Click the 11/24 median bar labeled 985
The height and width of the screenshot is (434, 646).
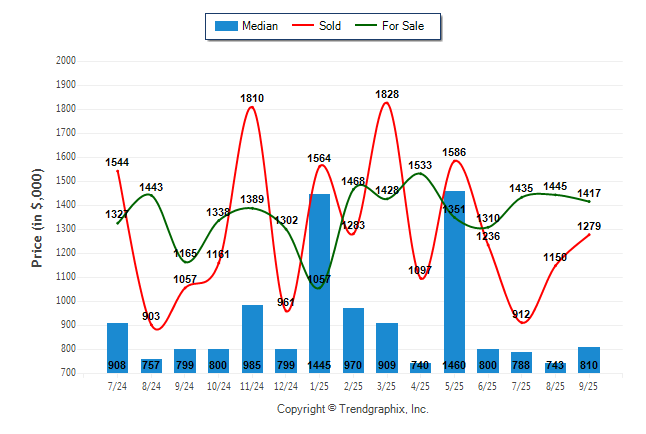click(252, 338)
